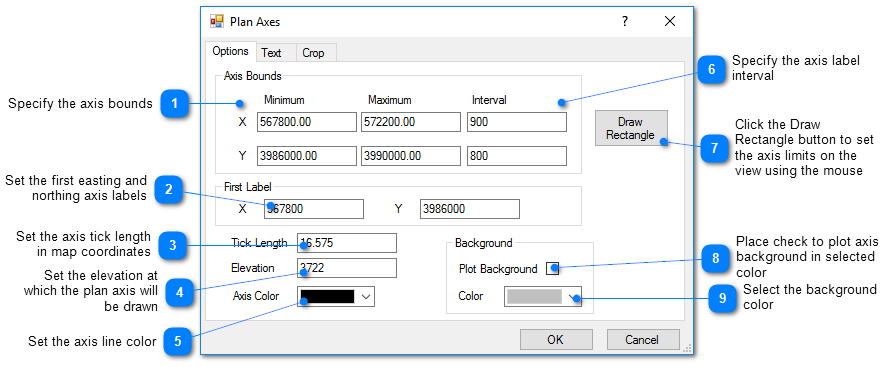This screenshot has width=883, height=367.
Task: Click the Interval column label
Action: click(489, 100)
